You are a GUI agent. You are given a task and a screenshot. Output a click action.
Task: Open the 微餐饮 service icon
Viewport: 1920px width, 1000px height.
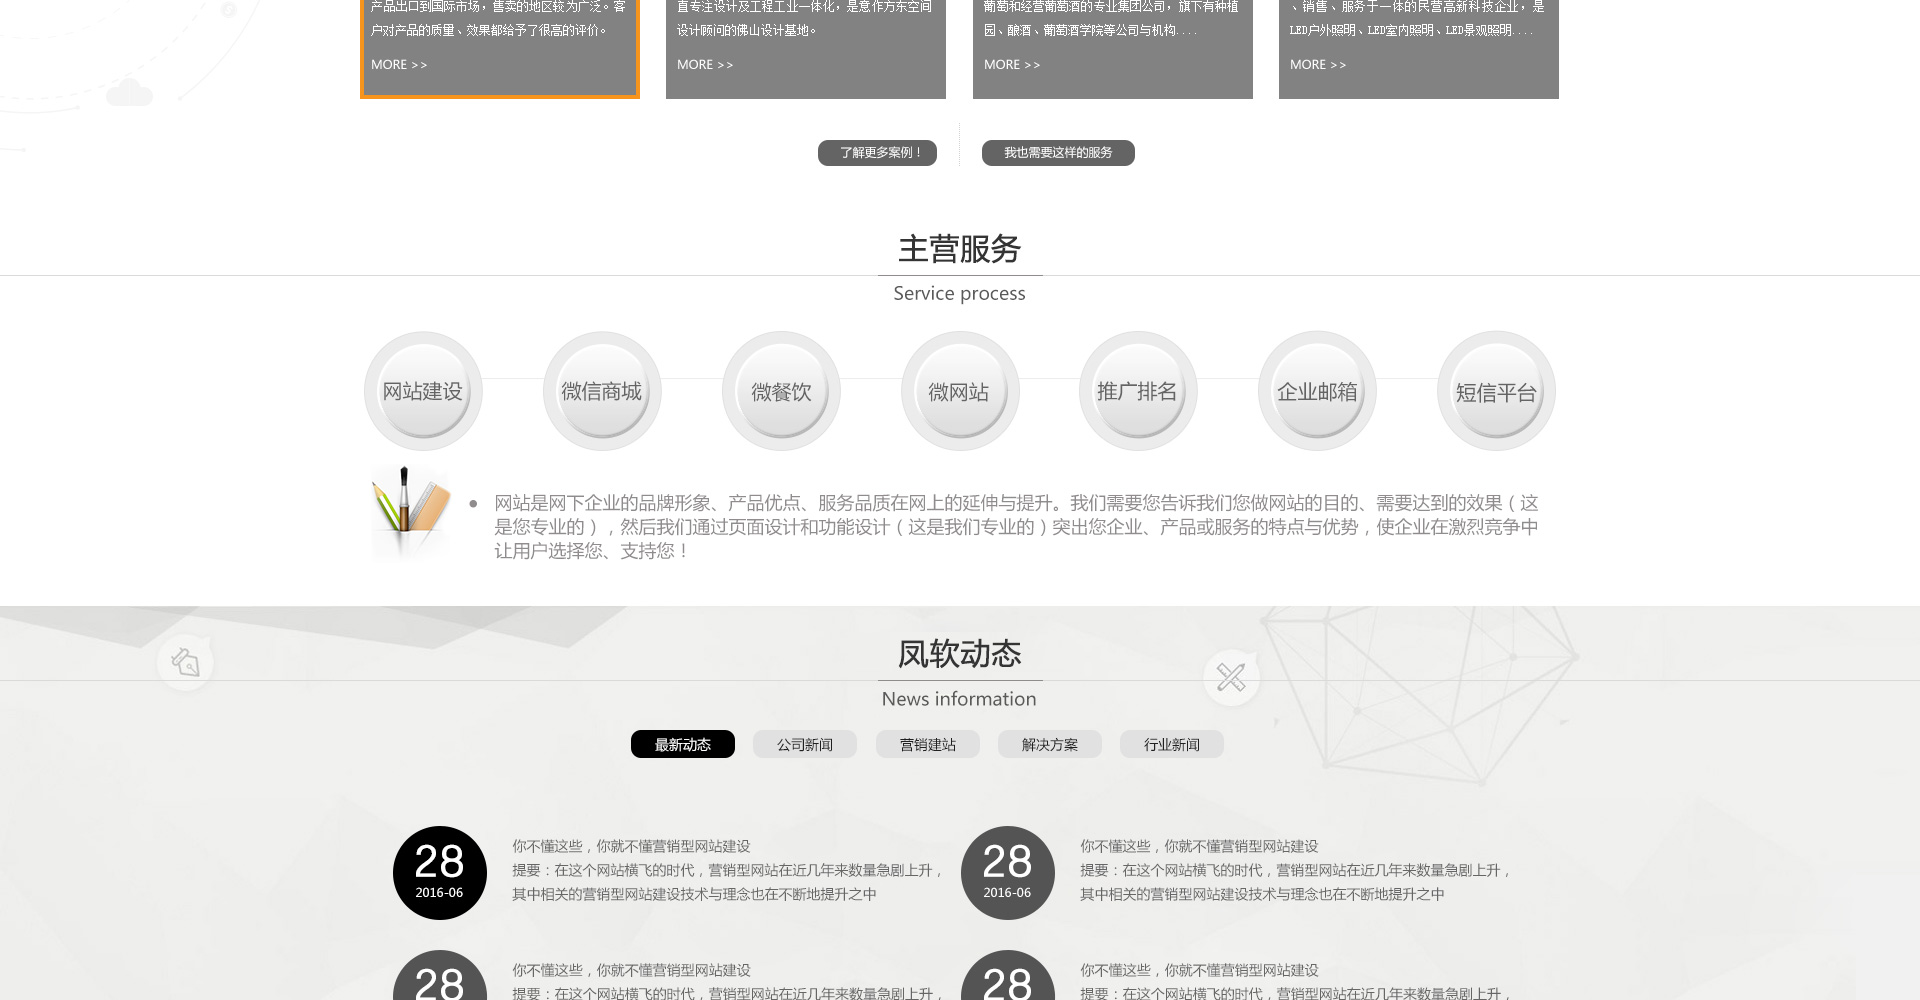(x=781, y=391)
